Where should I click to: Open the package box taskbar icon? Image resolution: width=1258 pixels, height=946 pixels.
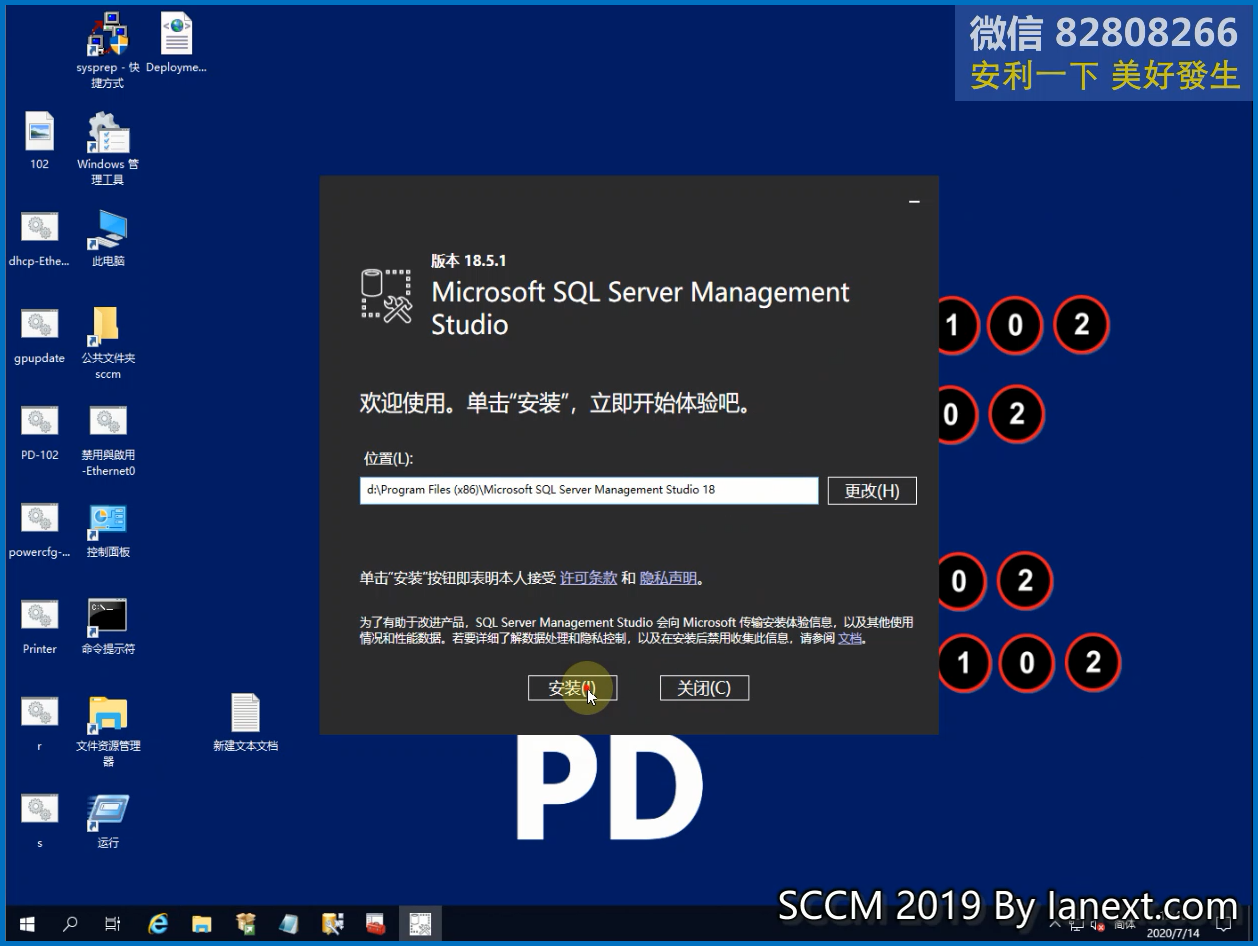[x=246, y=924]
